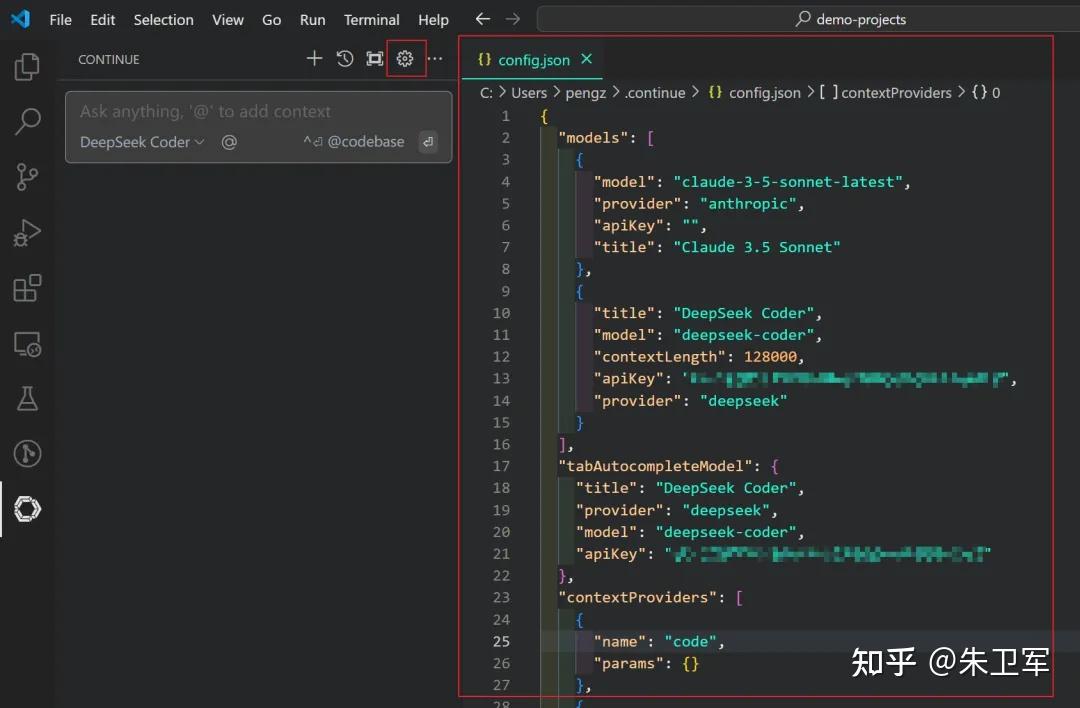Open the Testing beaker icon
The width and height of the screenshot is (1080, 708).
(x=27, y=398)
